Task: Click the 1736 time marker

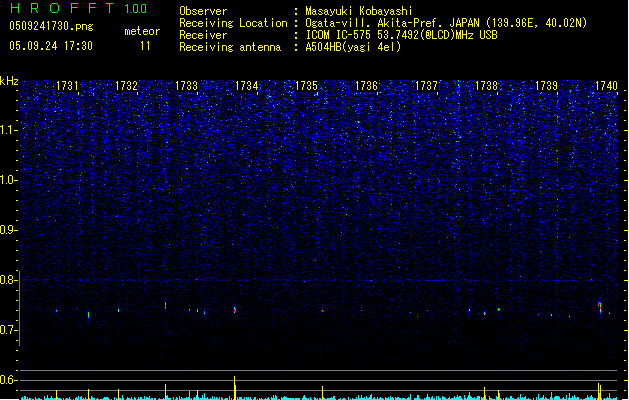Action: click(366, 86)
